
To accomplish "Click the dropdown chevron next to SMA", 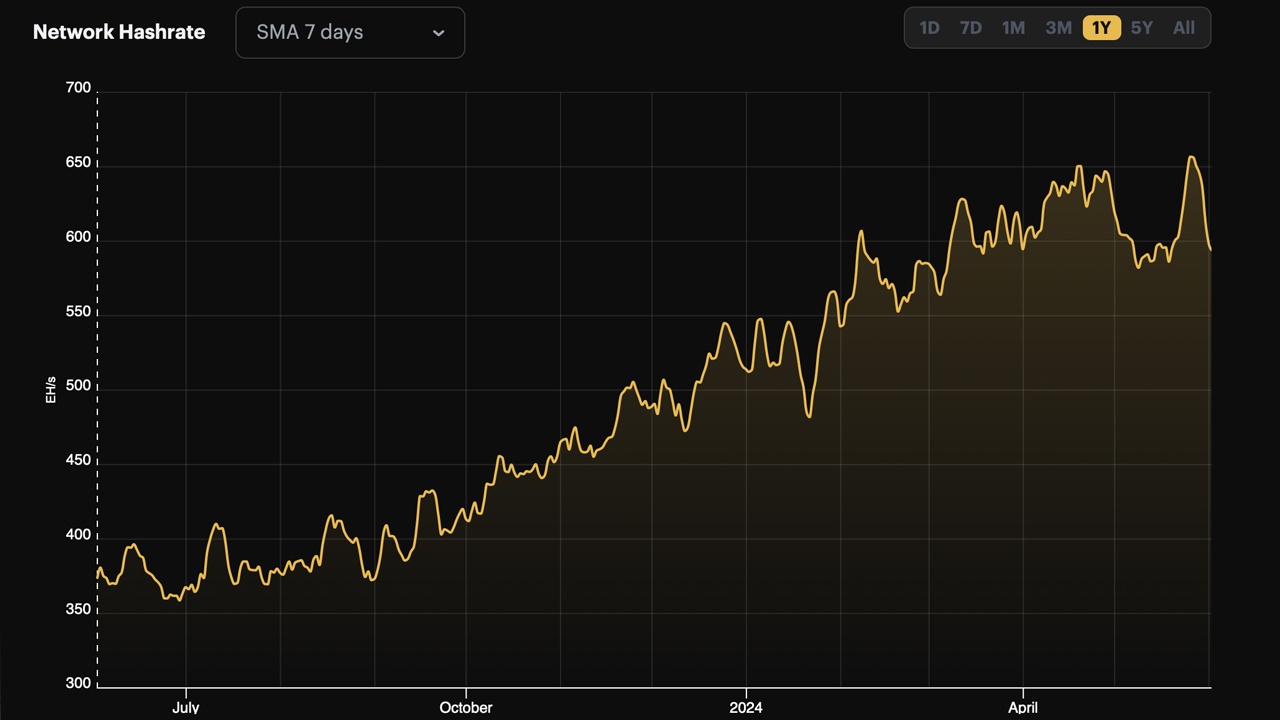I will click(x=438, y=32).
